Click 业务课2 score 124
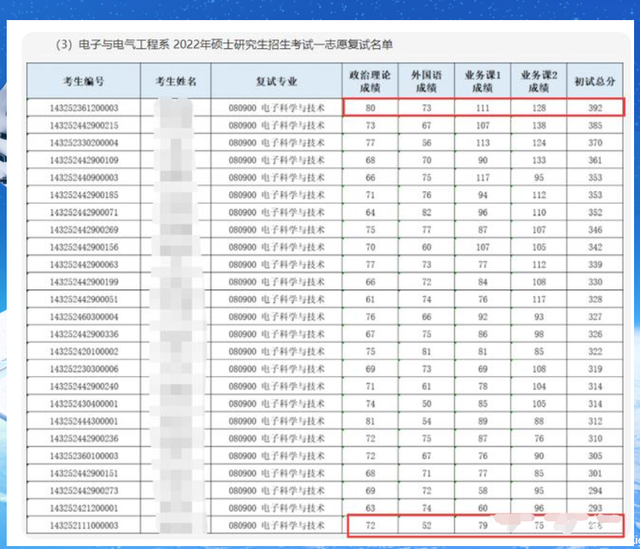The height and width of the screenshot is (549, 640). click(539, 143)
